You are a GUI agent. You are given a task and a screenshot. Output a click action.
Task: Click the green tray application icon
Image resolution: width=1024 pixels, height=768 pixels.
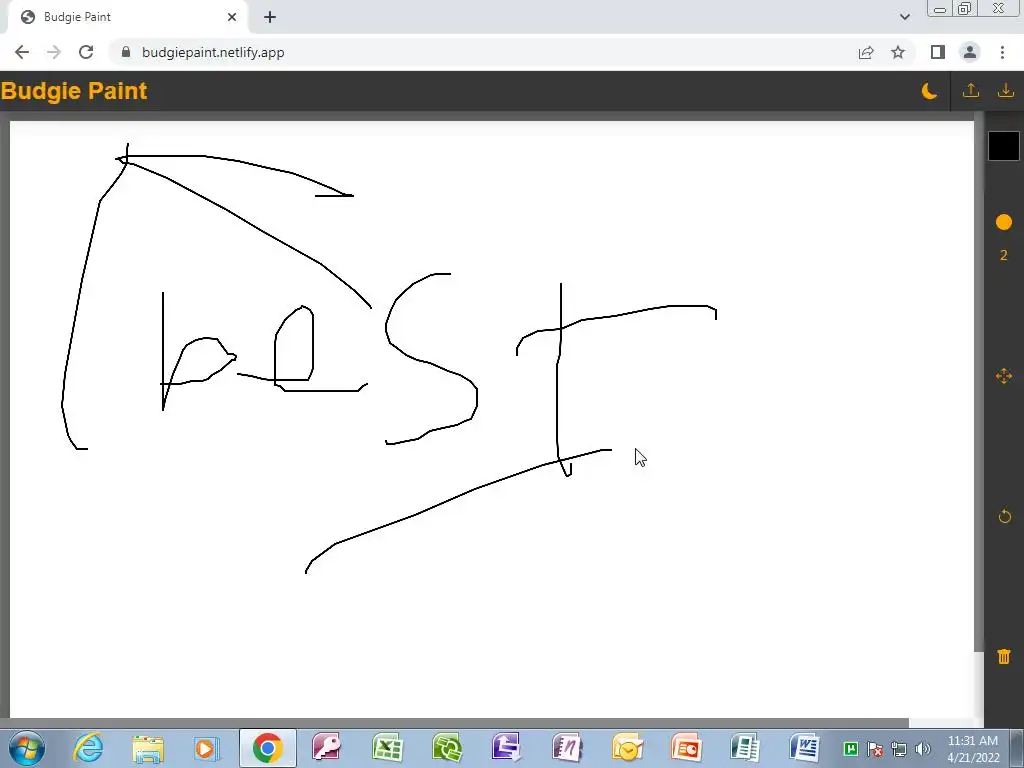(x=850, y=749)
